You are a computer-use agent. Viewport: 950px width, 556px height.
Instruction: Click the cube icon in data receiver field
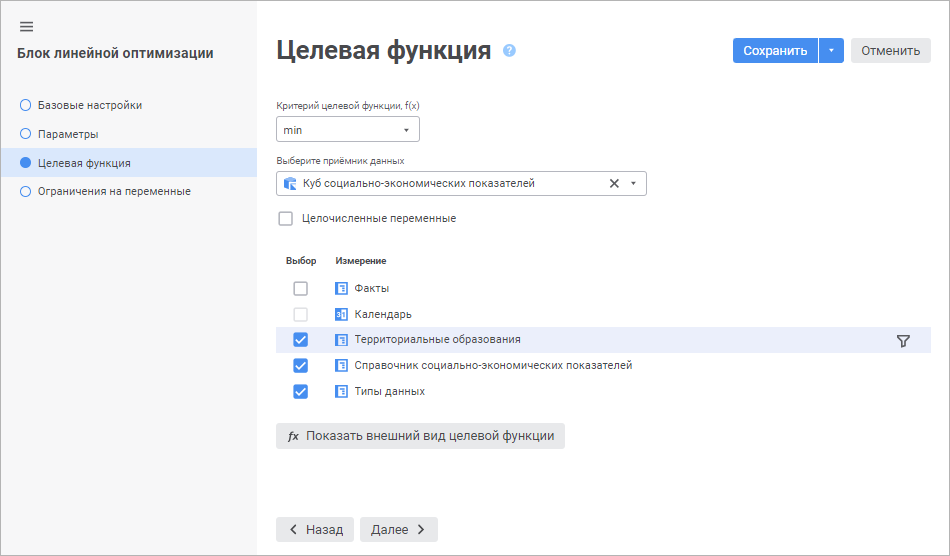(x=290, y=184)
